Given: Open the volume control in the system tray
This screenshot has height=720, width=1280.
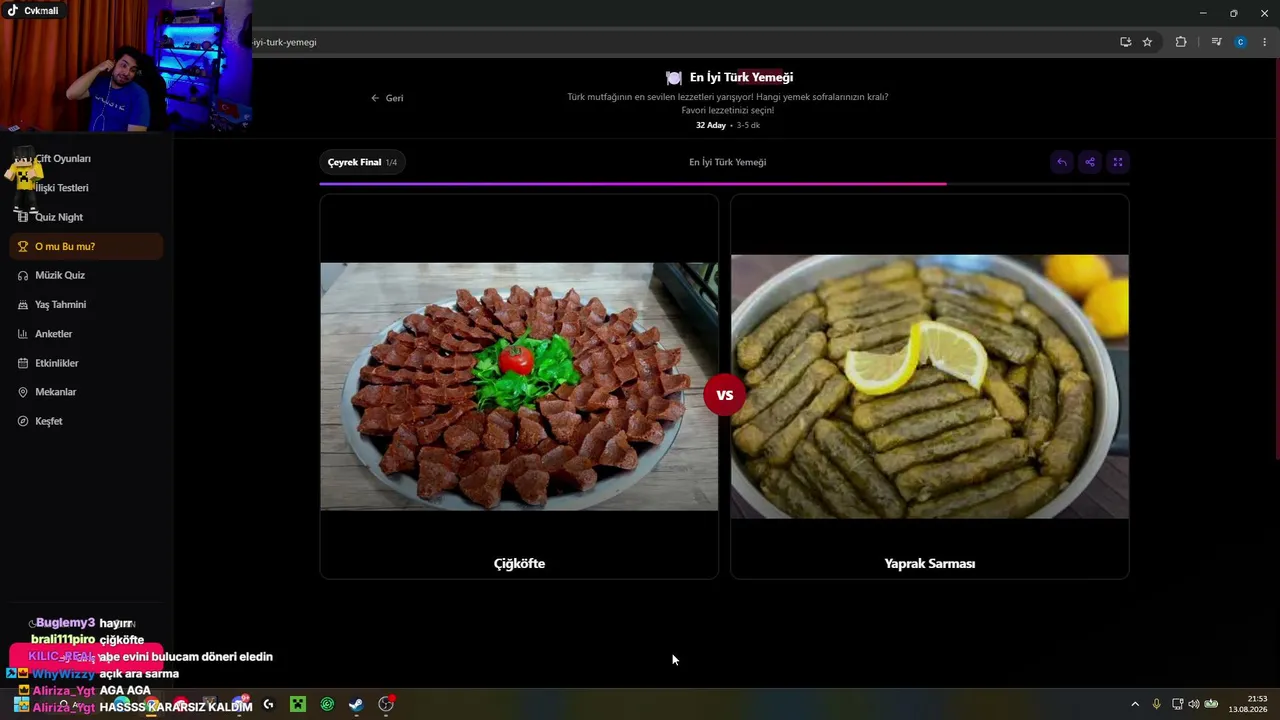Looking at the screenshot, I should [1194, 704].
